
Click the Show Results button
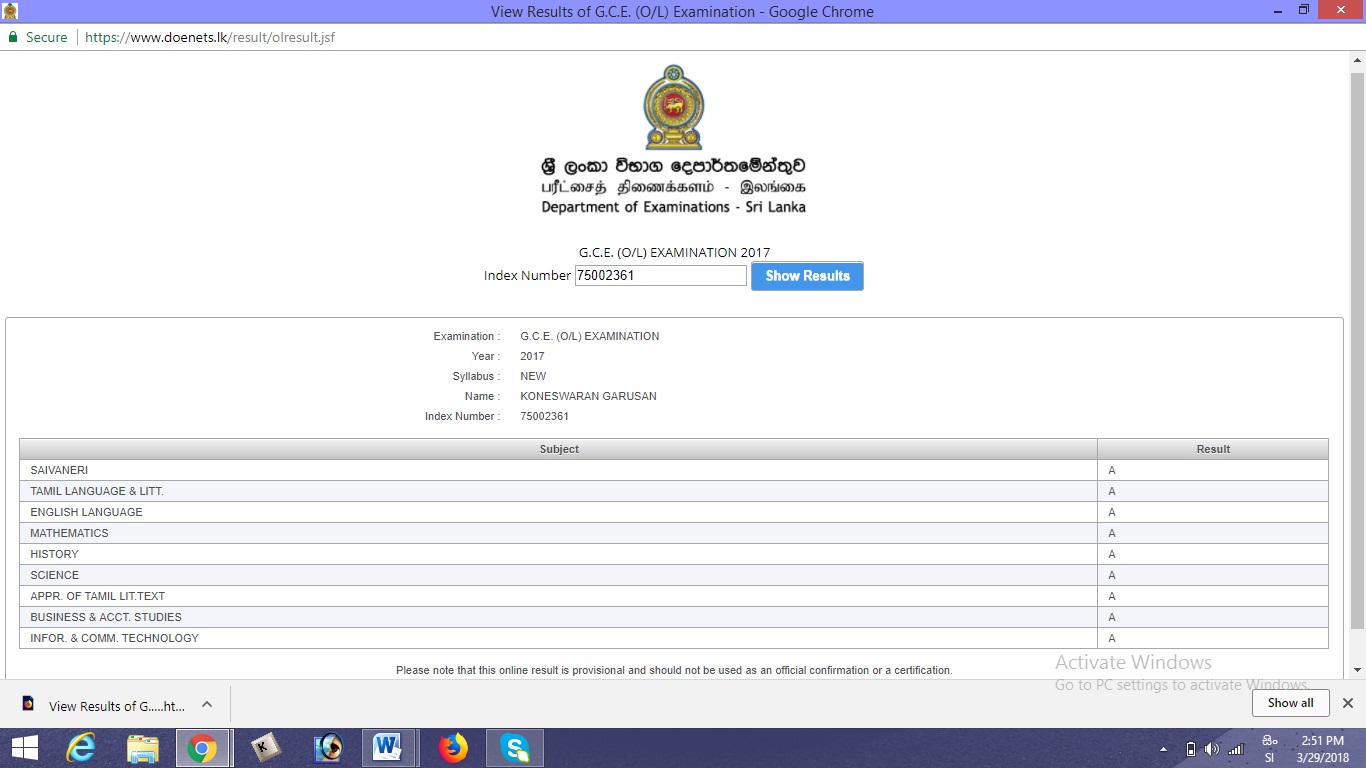click(x=807, y=276)
